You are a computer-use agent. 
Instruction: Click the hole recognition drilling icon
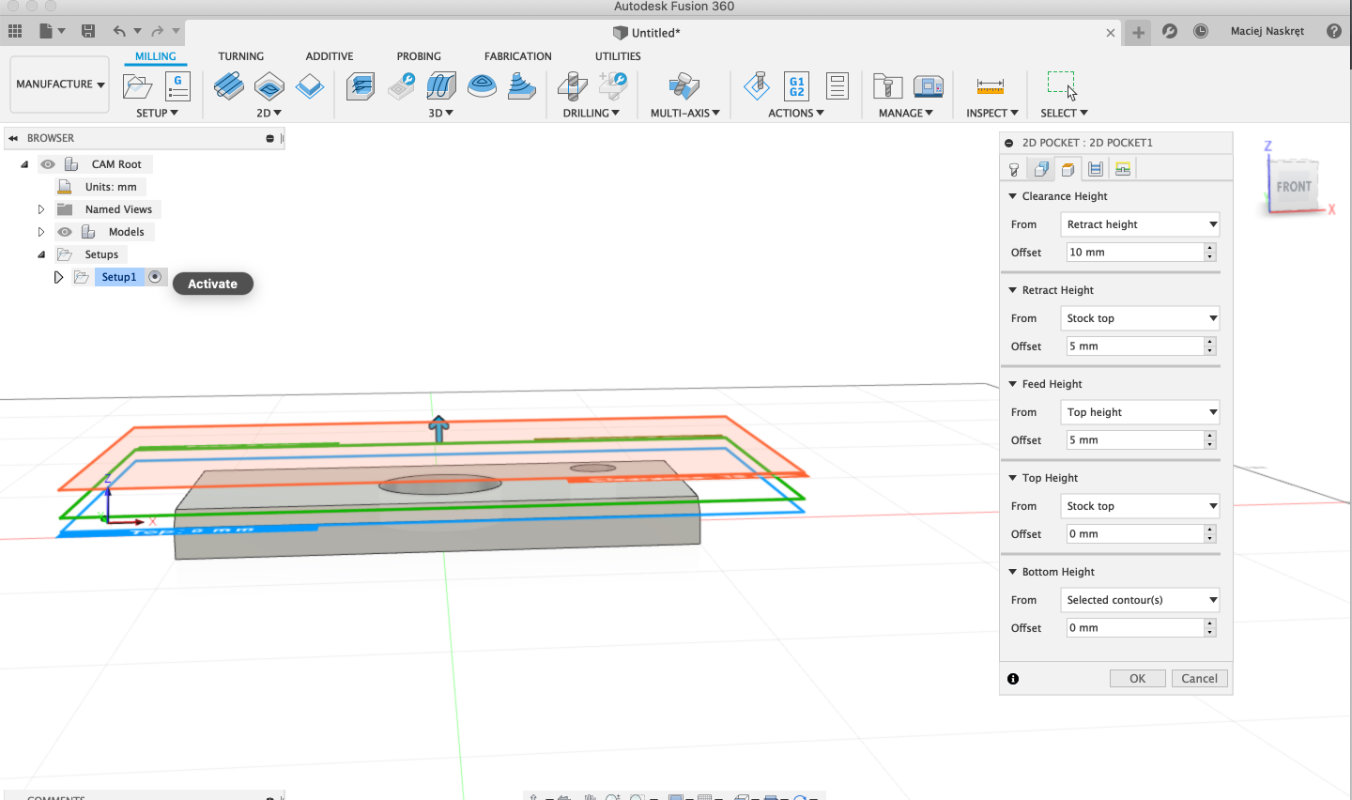[613, 86]
